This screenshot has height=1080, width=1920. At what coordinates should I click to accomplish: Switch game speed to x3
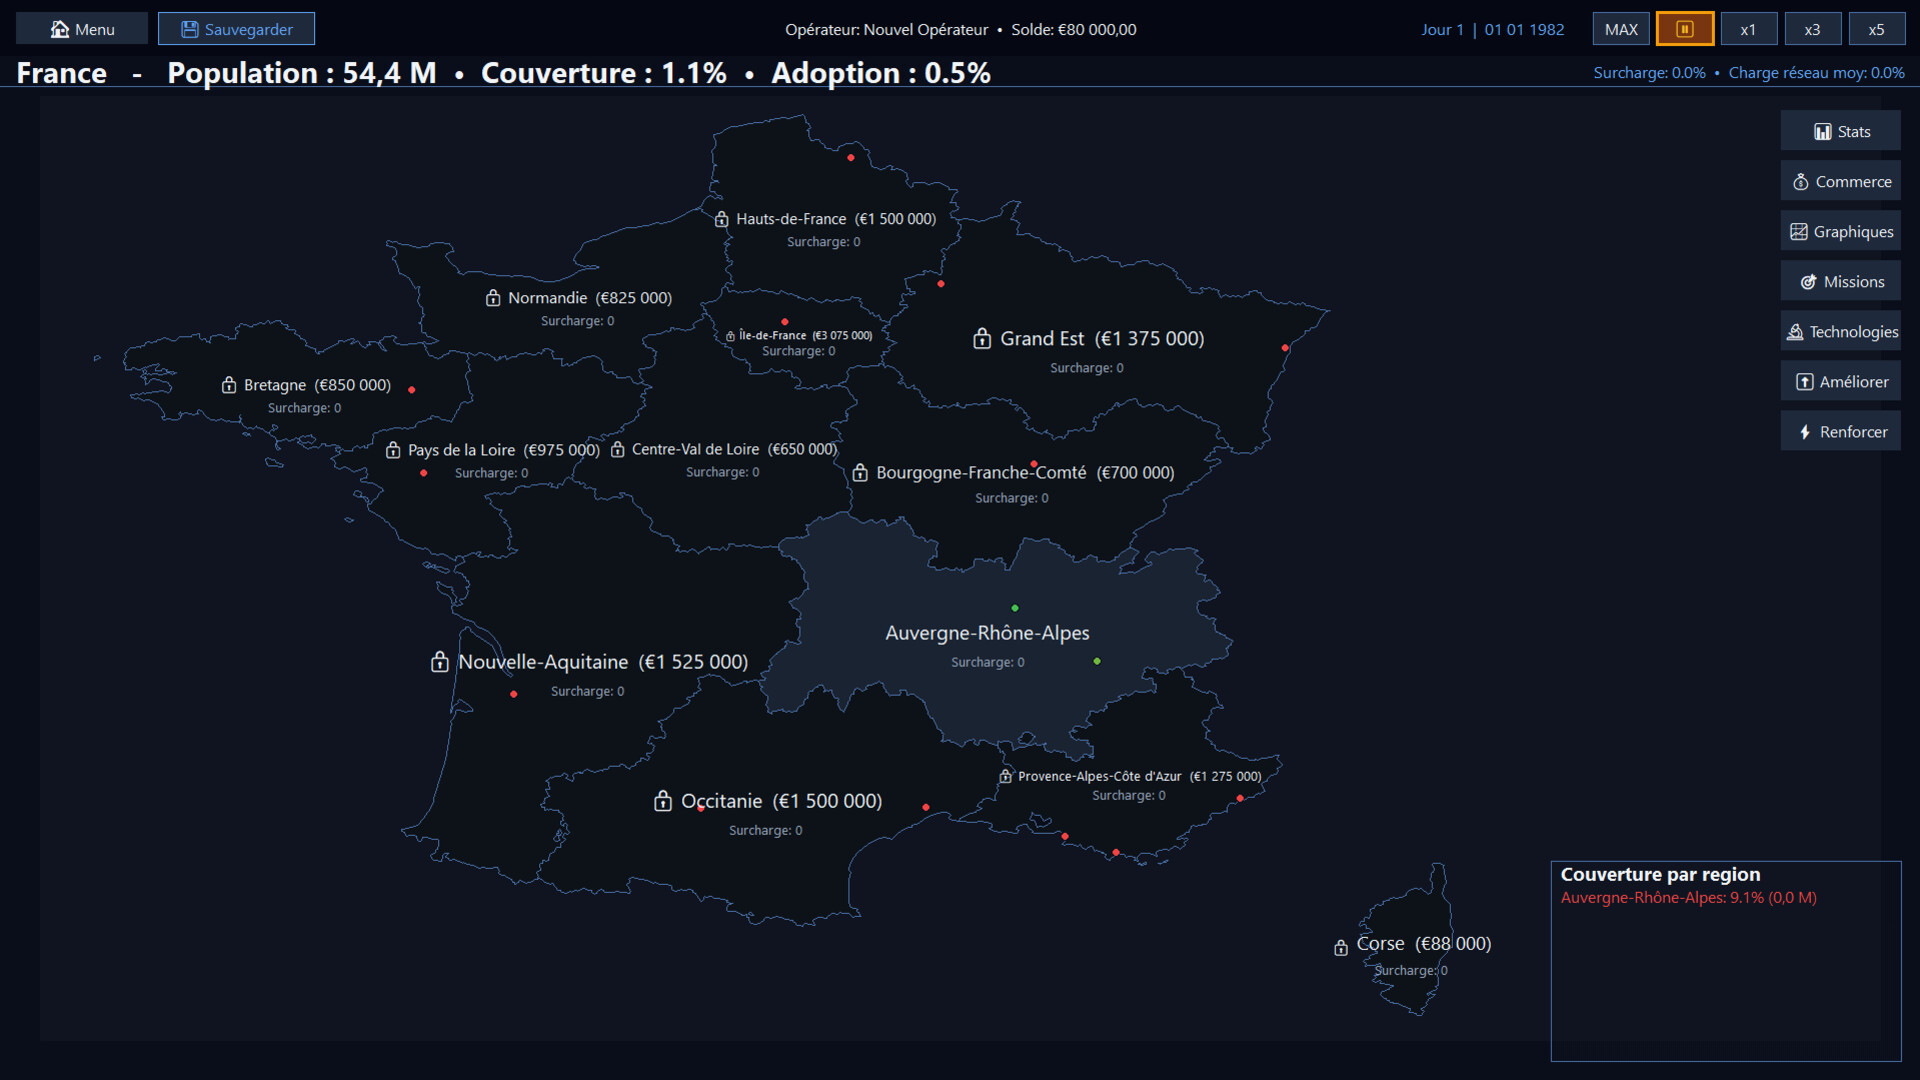(1811, 29)
